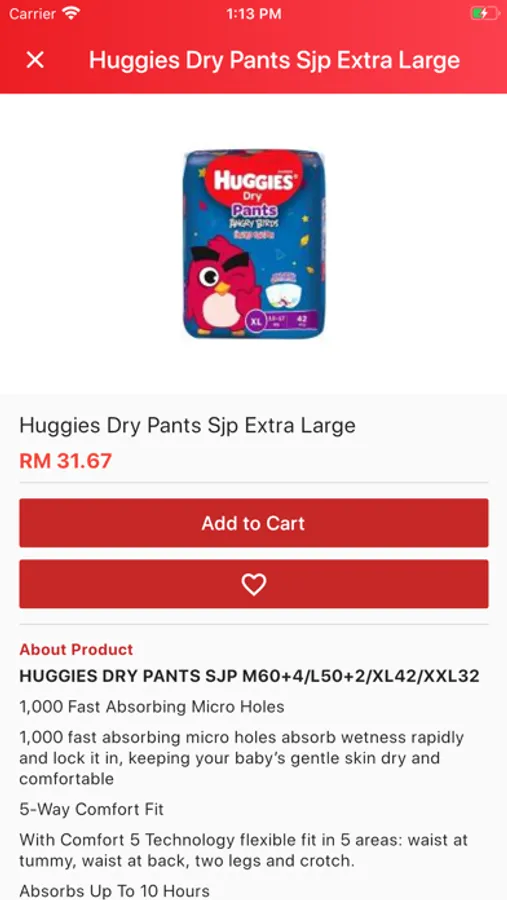Tap the battery icon in status bar
This screenshot has height=900, width=507.
485,13
